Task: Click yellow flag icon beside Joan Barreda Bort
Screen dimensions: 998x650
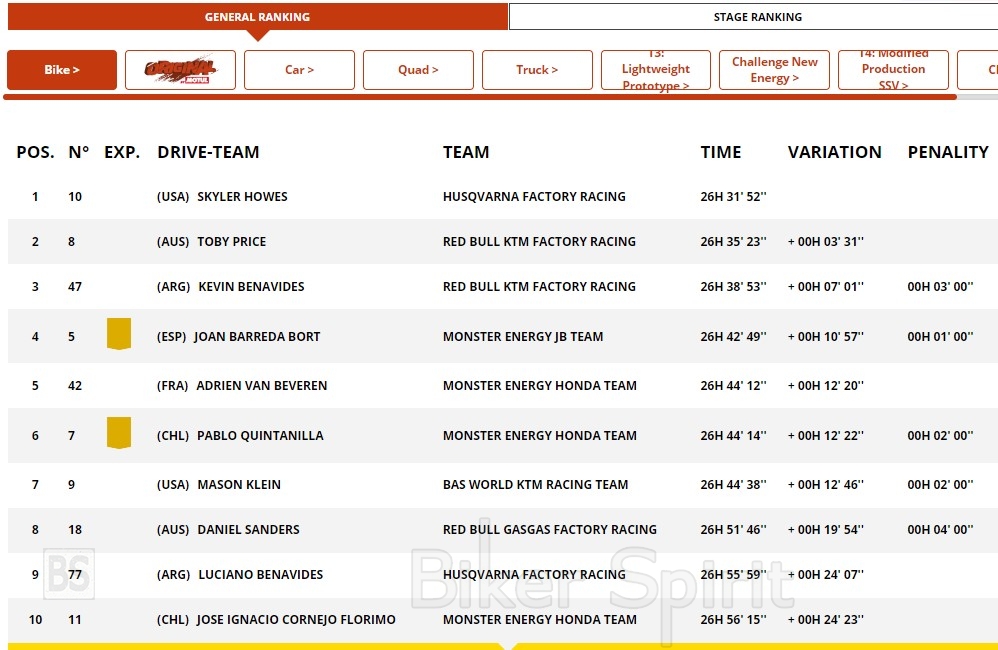Action: (x=119, y=334)
